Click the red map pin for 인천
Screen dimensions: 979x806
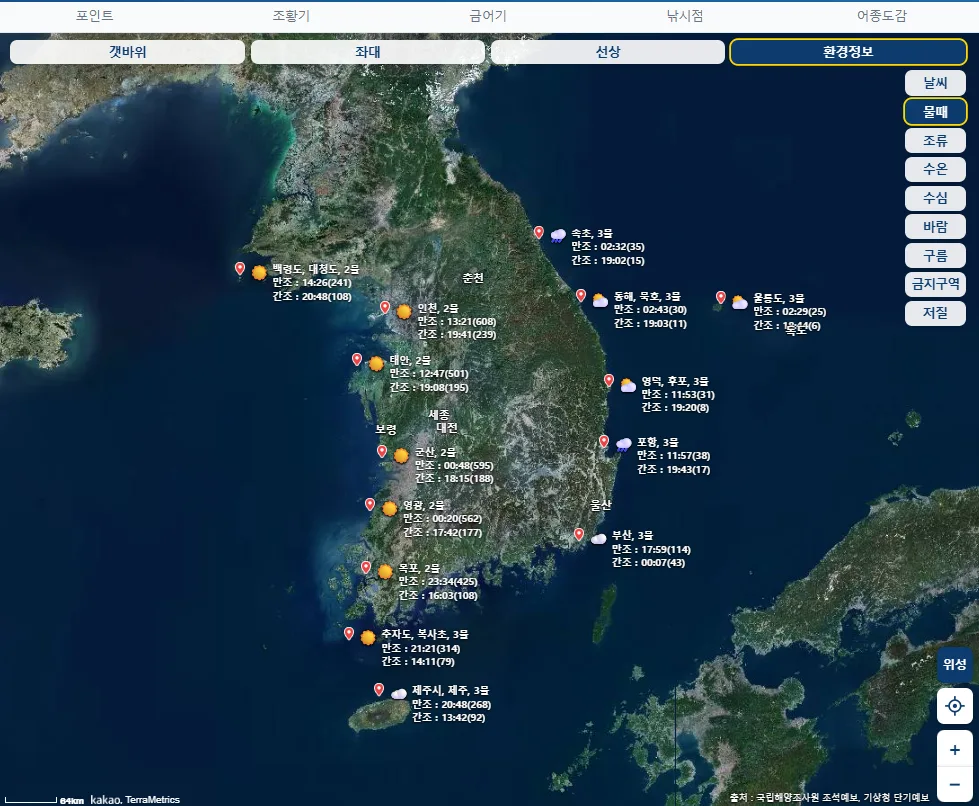tap(385, 307)
